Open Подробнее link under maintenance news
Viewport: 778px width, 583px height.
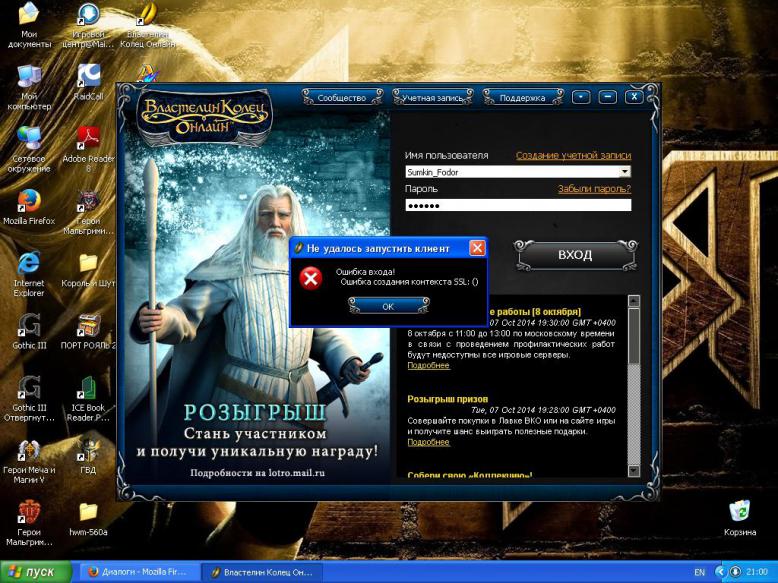point(428,366)
